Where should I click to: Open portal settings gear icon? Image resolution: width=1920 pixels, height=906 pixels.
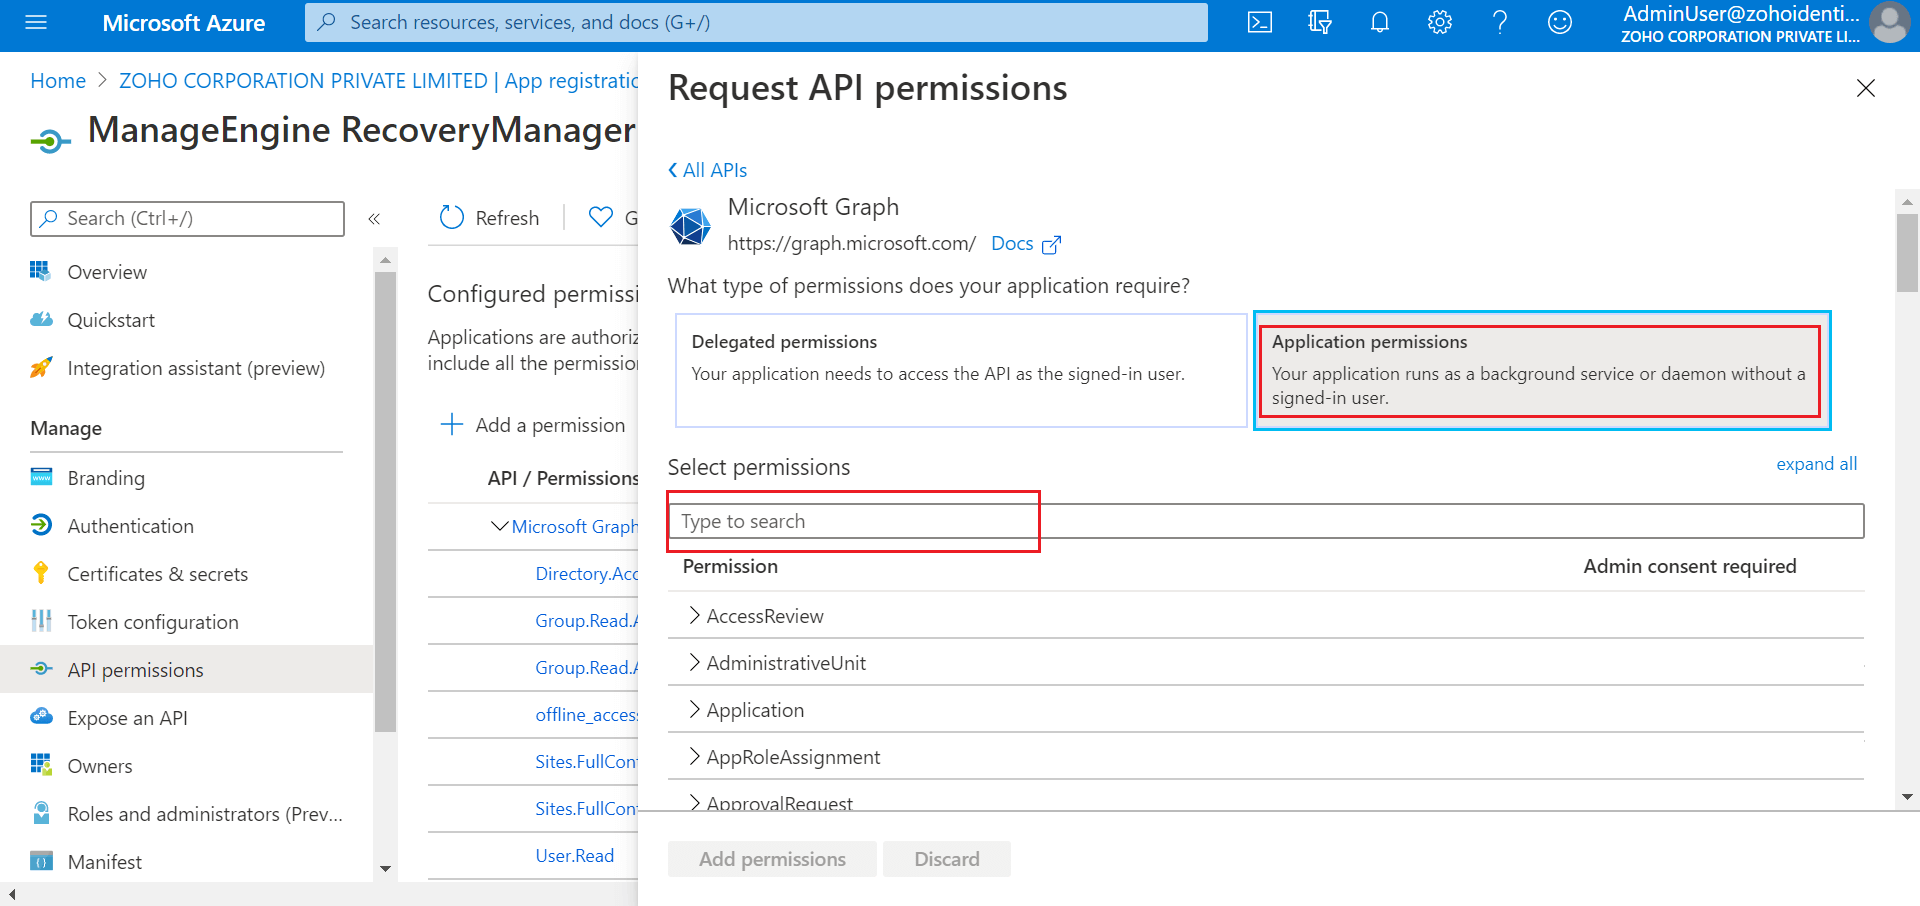(x=1440, y=22)
